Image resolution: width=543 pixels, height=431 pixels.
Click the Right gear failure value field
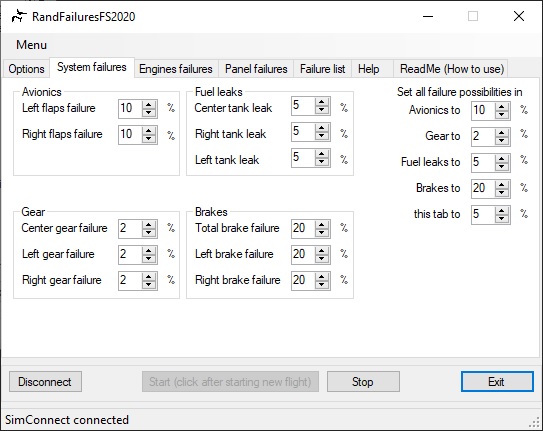coord(130,280)
